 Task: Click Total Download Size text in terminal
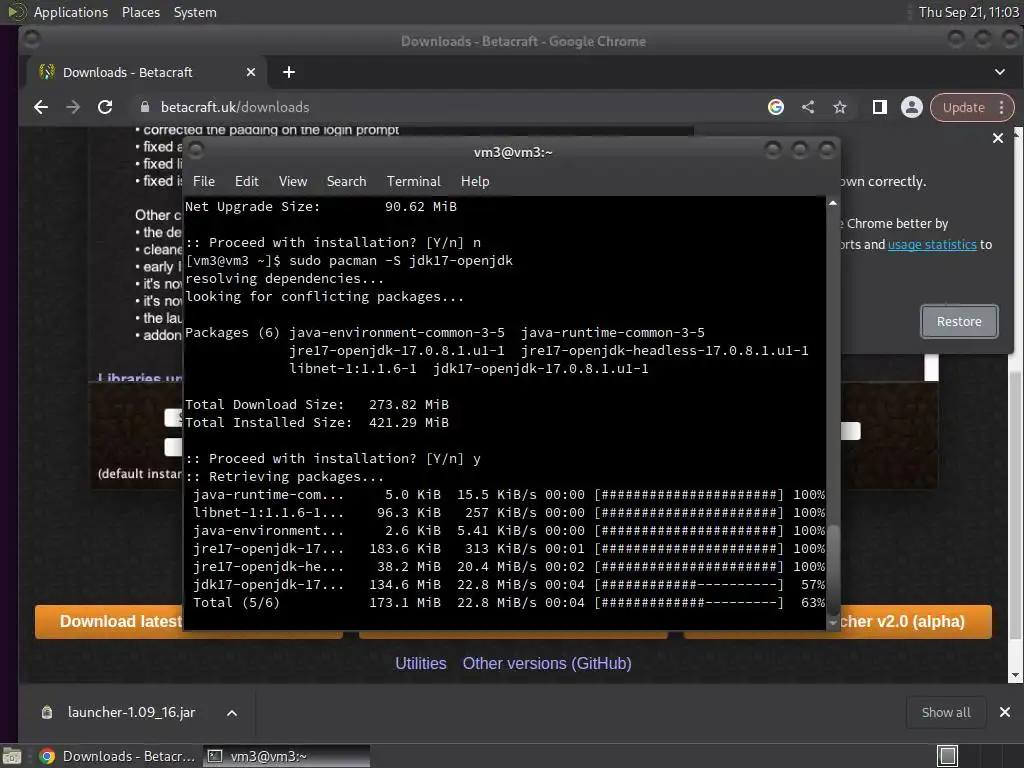(x=264, y=405)
